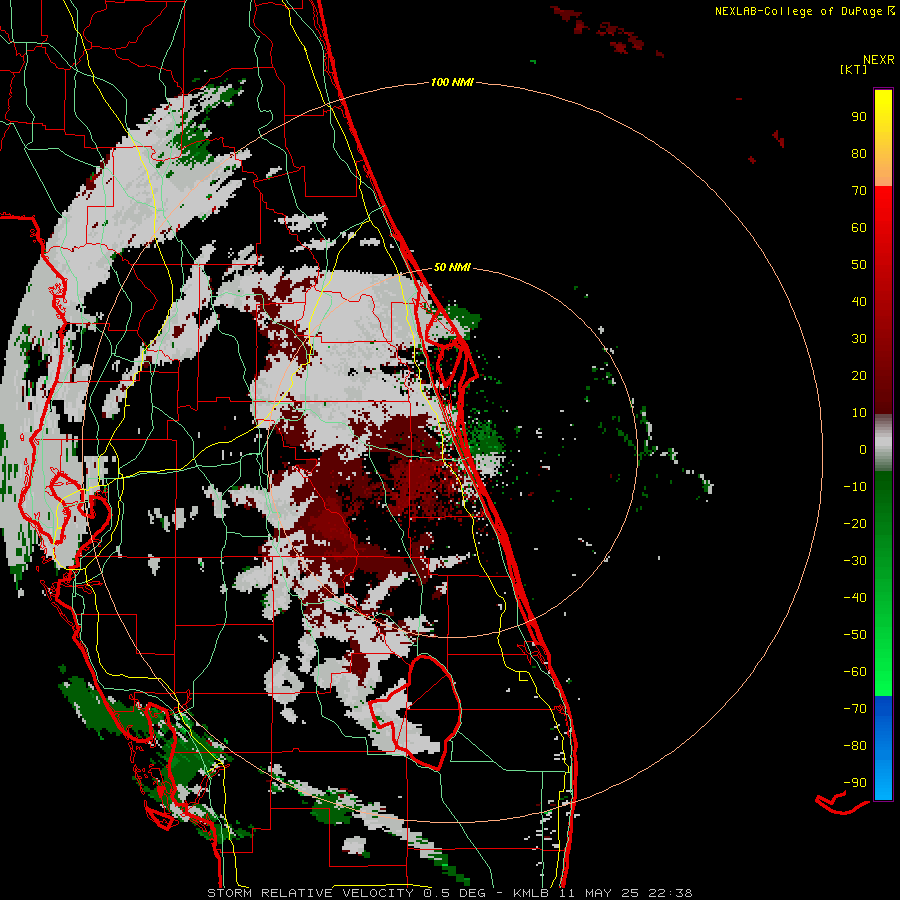Click the yellow top segment of color bar

[883, 138]
